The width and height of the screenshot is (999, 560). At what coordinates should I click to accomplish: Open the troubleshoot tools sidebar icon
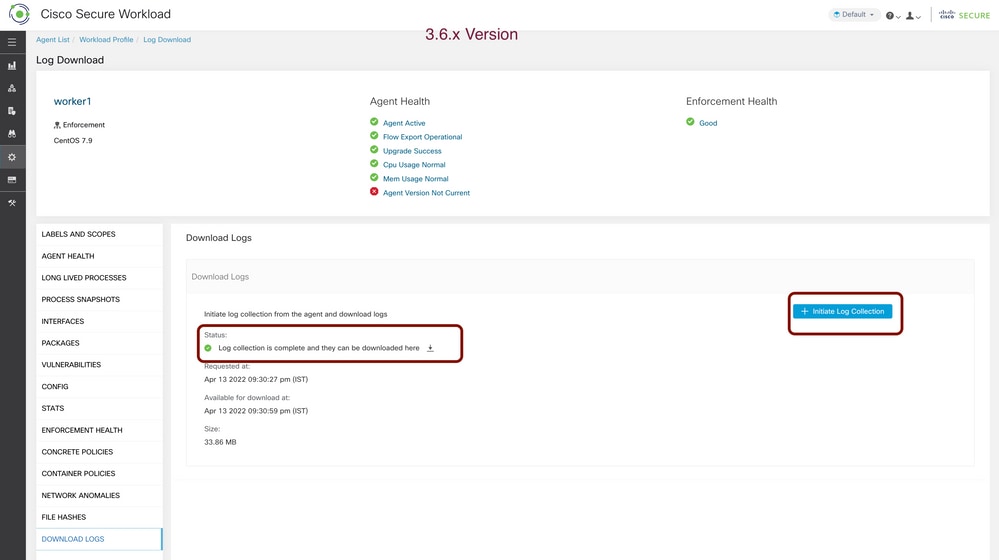point(12,203)
